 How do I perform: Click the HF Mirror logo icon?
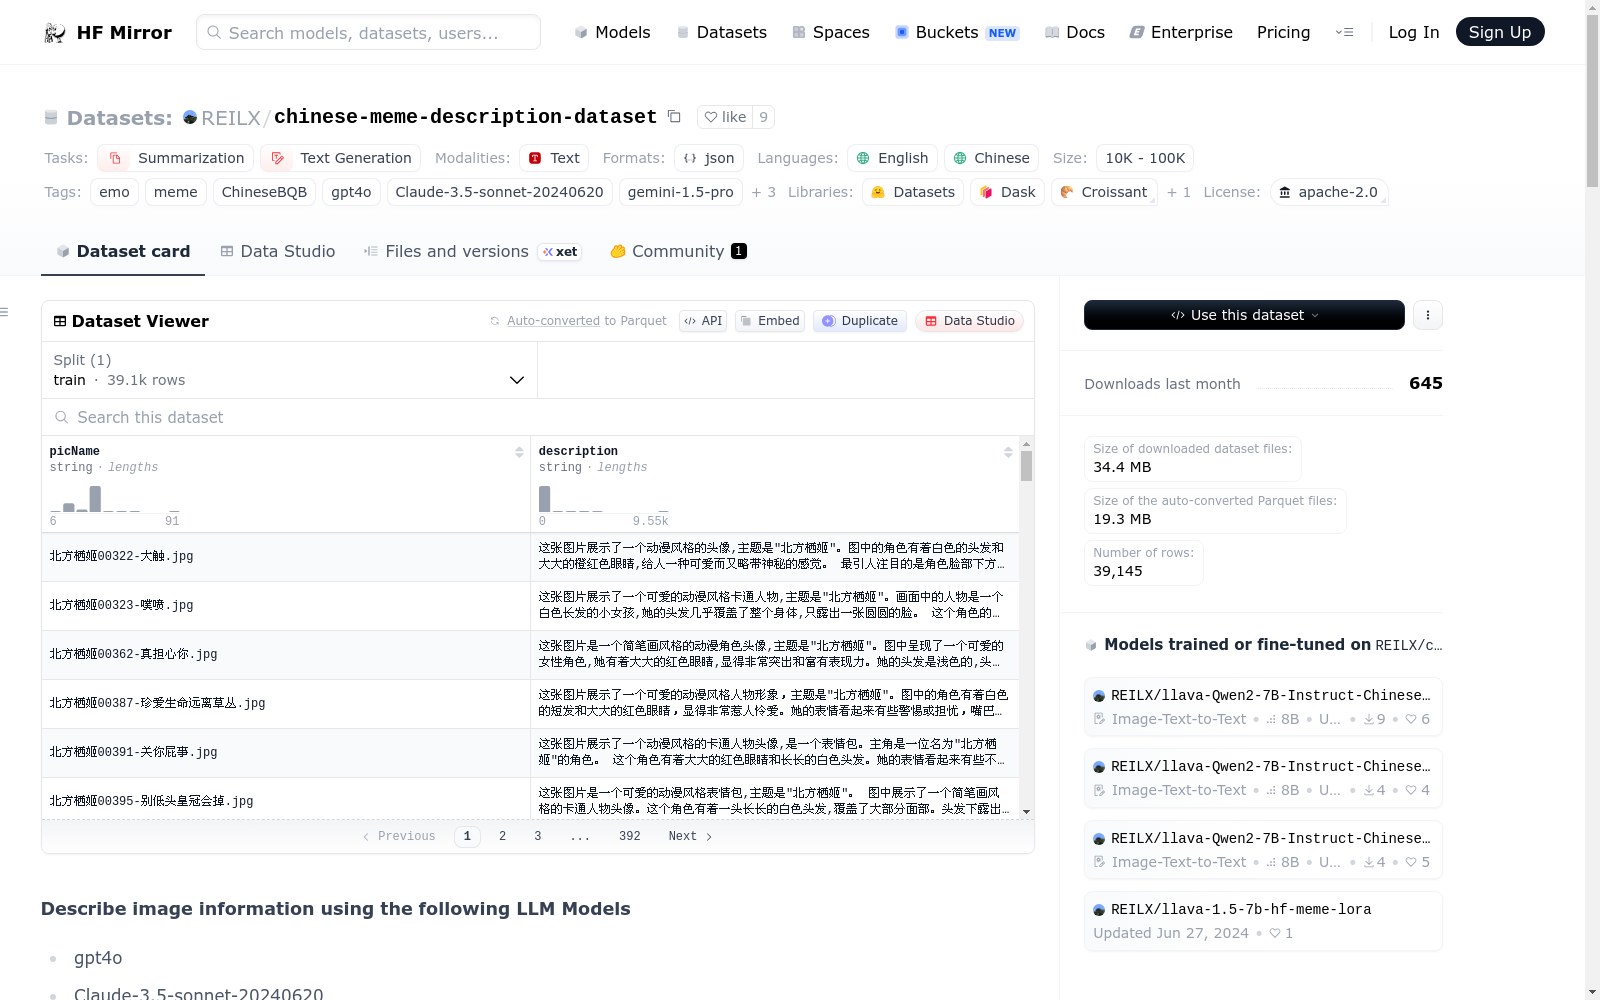[x=55, y=33]
